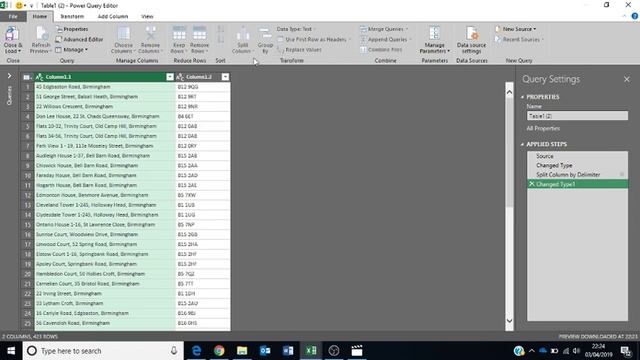Click the Append Queries button
Screen dimensions: 640x360
(x=385, y=40)
